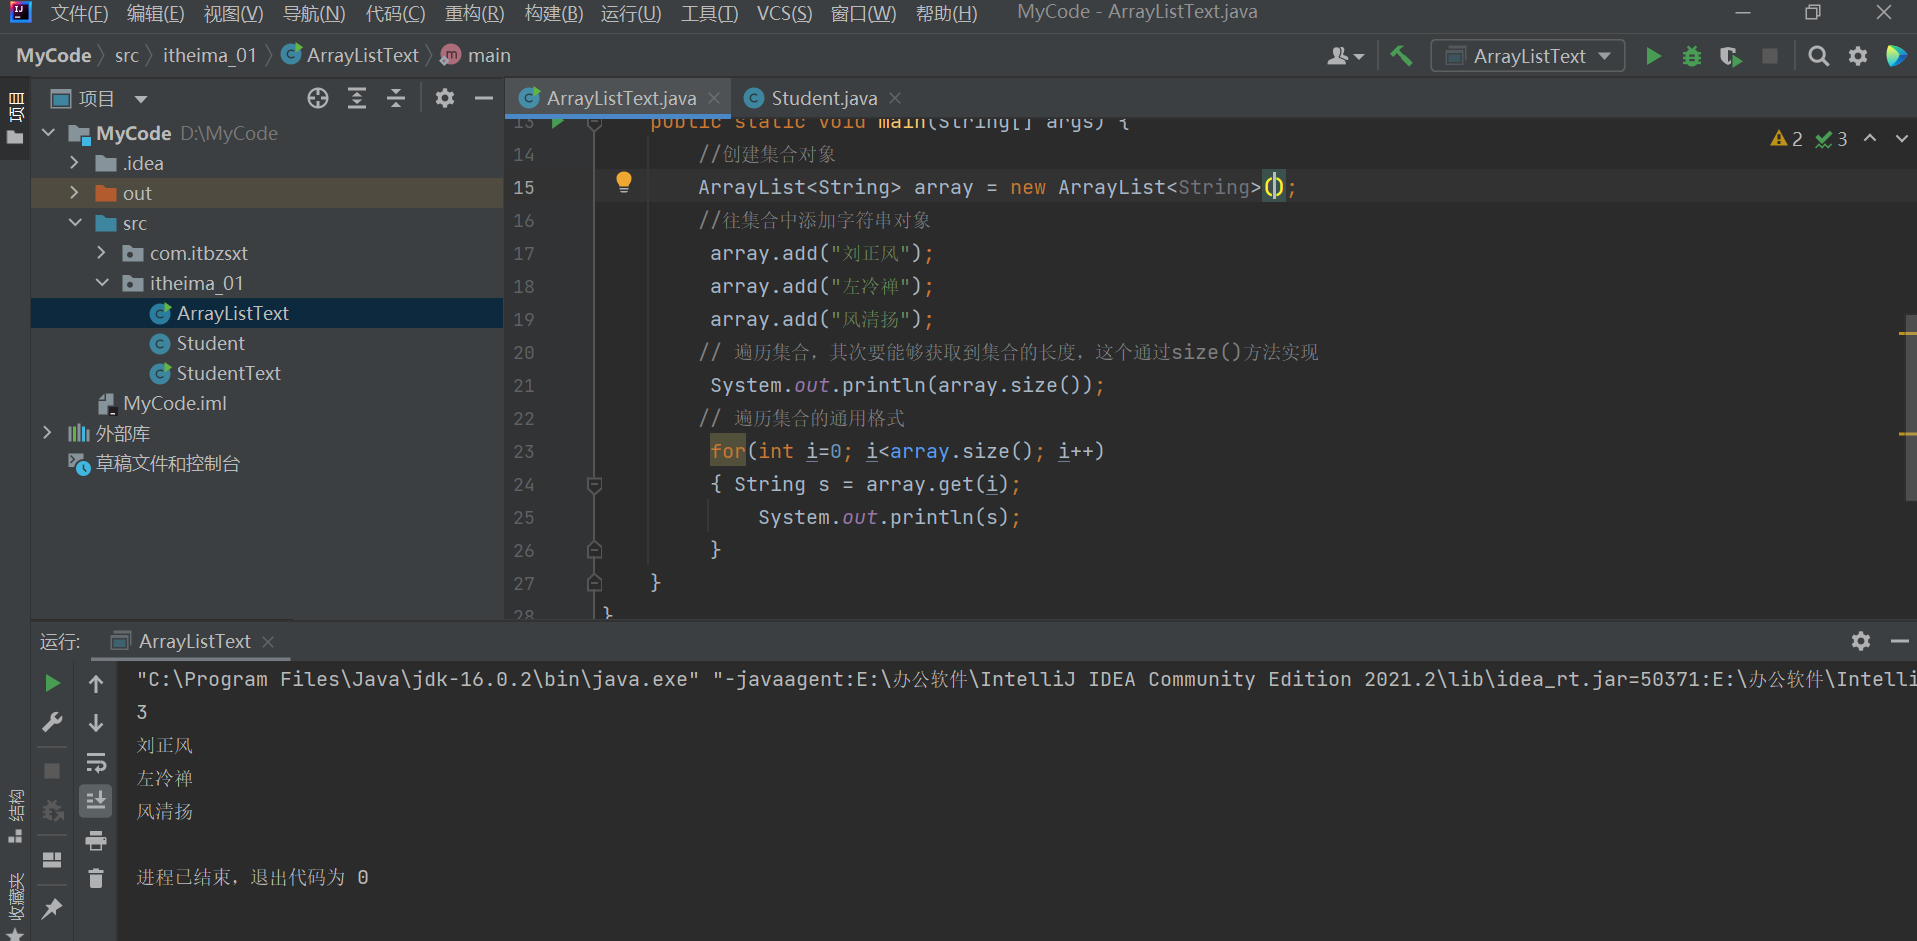1917x941 pixels.
Task: Click the main method breadcrumb
Action: pyautogui.click(x=477, y=56)
